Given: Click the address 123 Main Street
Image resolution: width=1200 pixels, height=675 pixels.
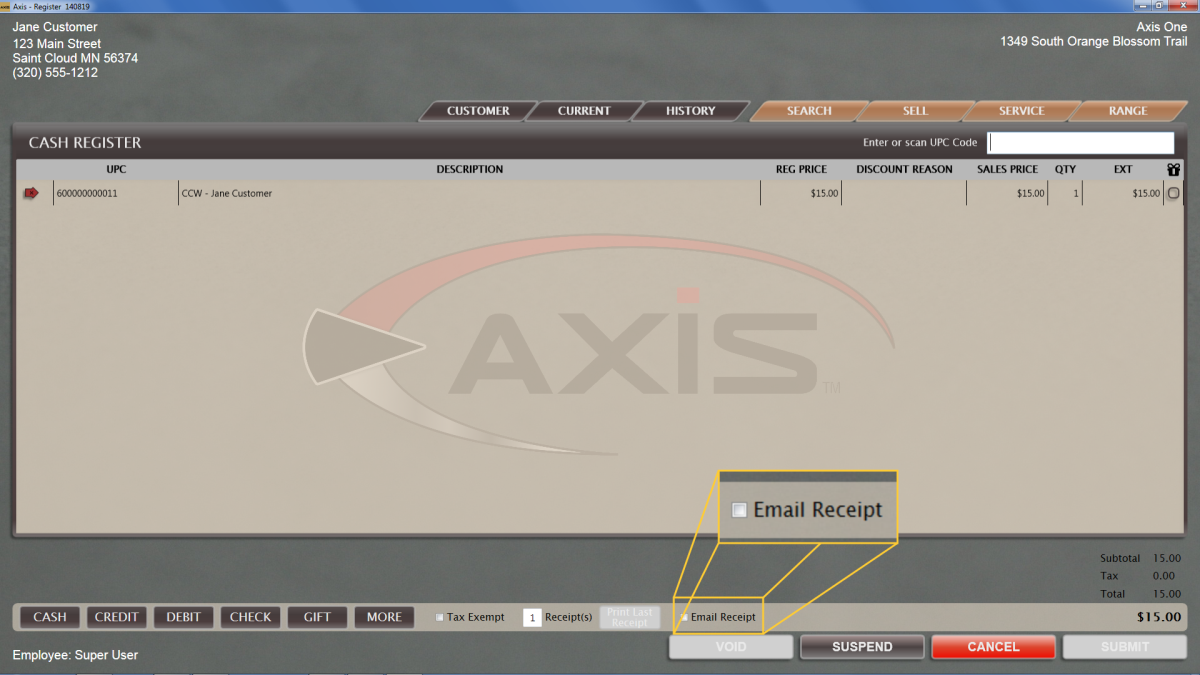Looking at the screenshot, I should [57, 43].
